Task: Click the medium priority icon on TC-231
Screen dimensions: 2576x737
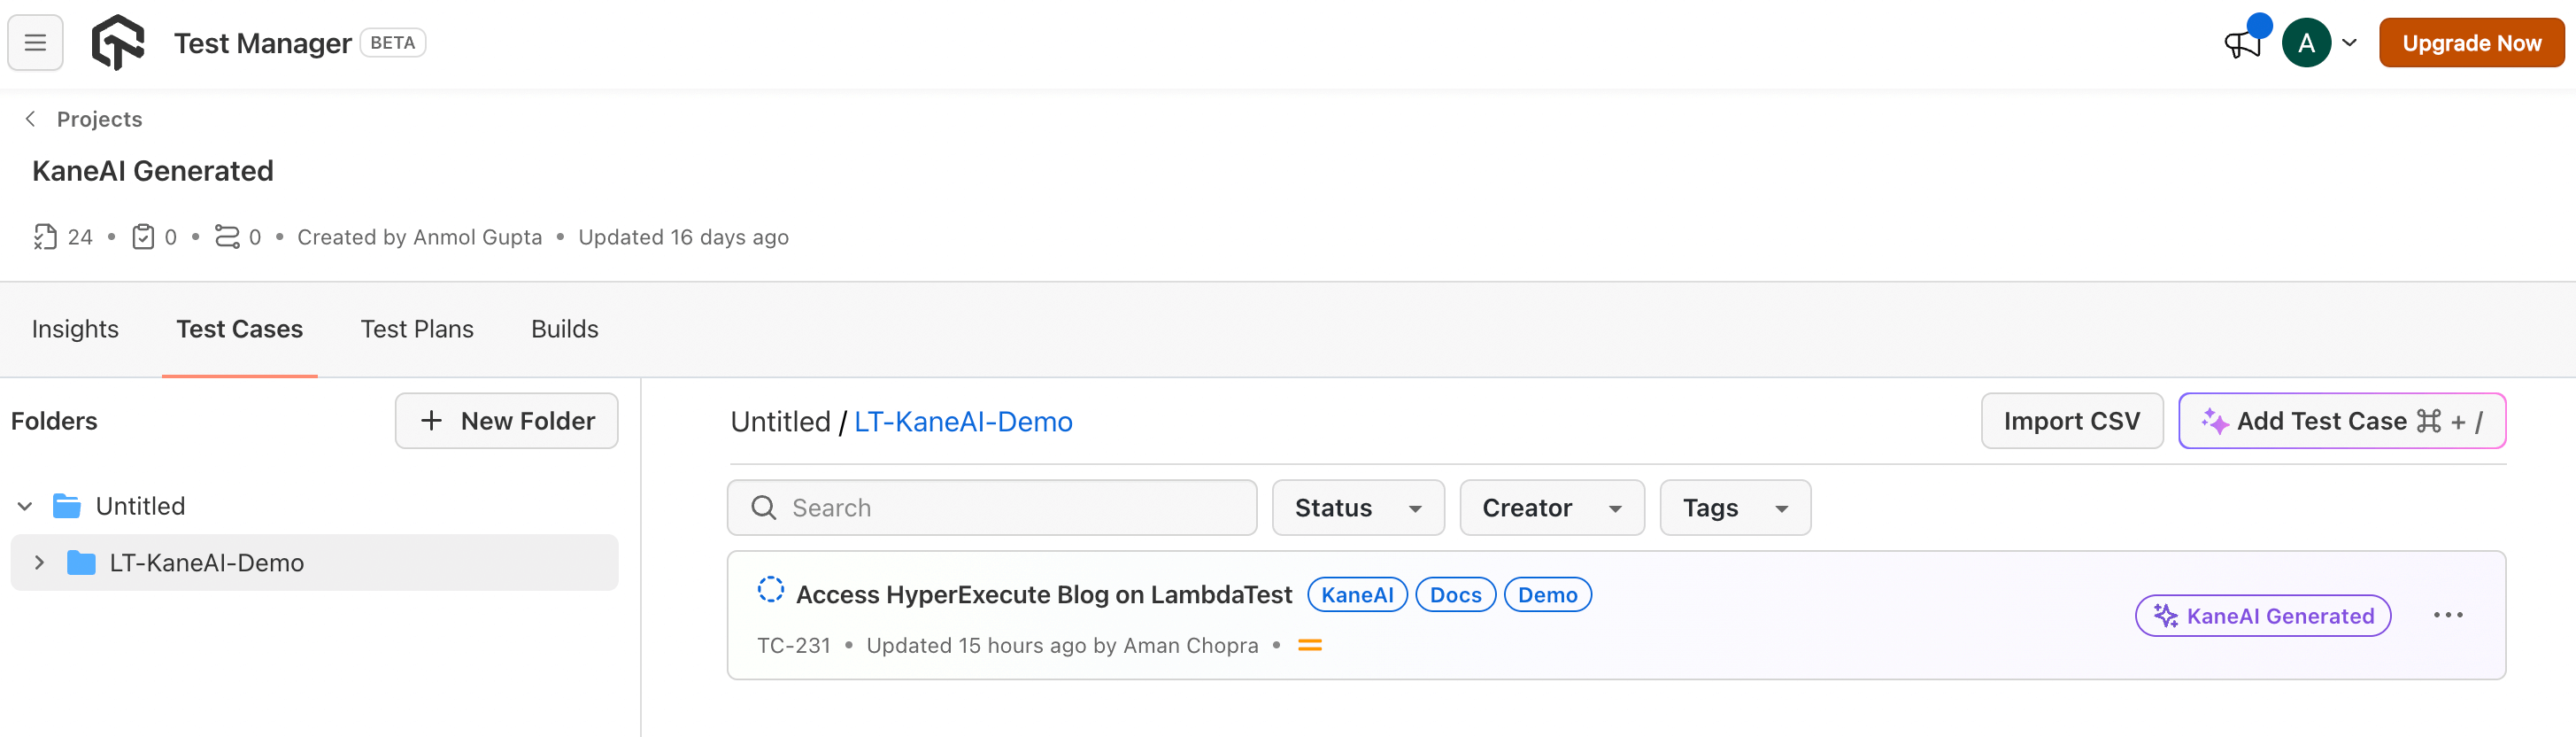Action: tap(1309, 646)
